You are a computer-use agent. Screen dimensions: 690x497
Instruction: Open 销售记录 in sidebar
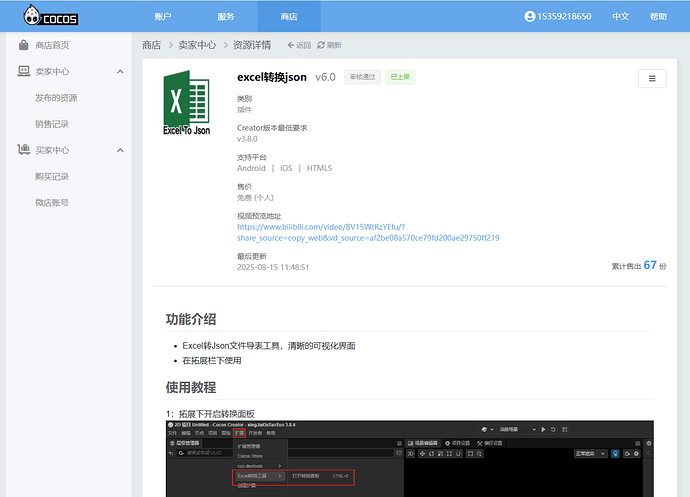(x=52, y=124)
